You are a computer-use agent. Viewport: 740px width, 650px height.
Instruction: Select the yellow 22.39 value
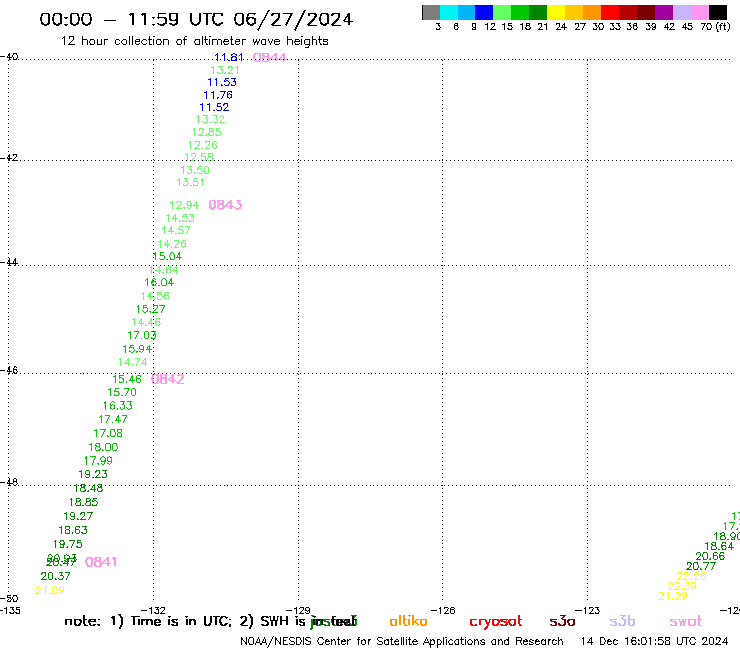[x=682, y=586]
